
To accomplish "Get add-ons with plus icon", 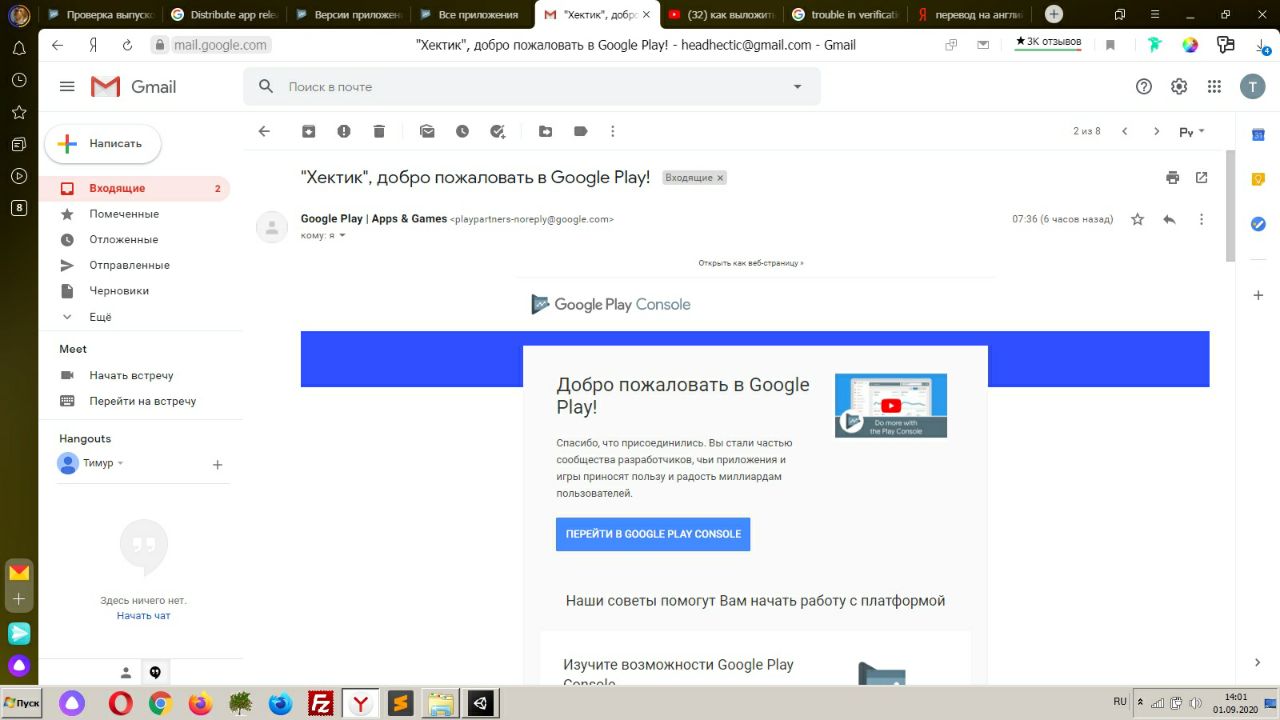I will (1259, 295).
